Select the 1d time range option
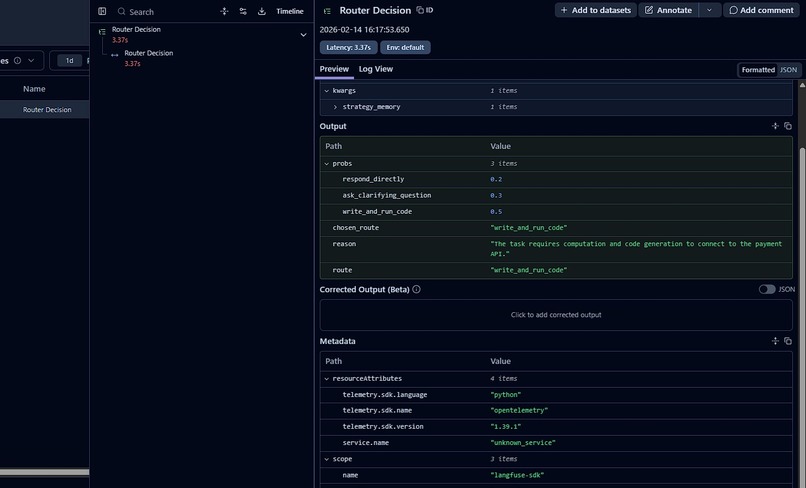This screenshot has width=806, height=488. [x=69, y=61]
